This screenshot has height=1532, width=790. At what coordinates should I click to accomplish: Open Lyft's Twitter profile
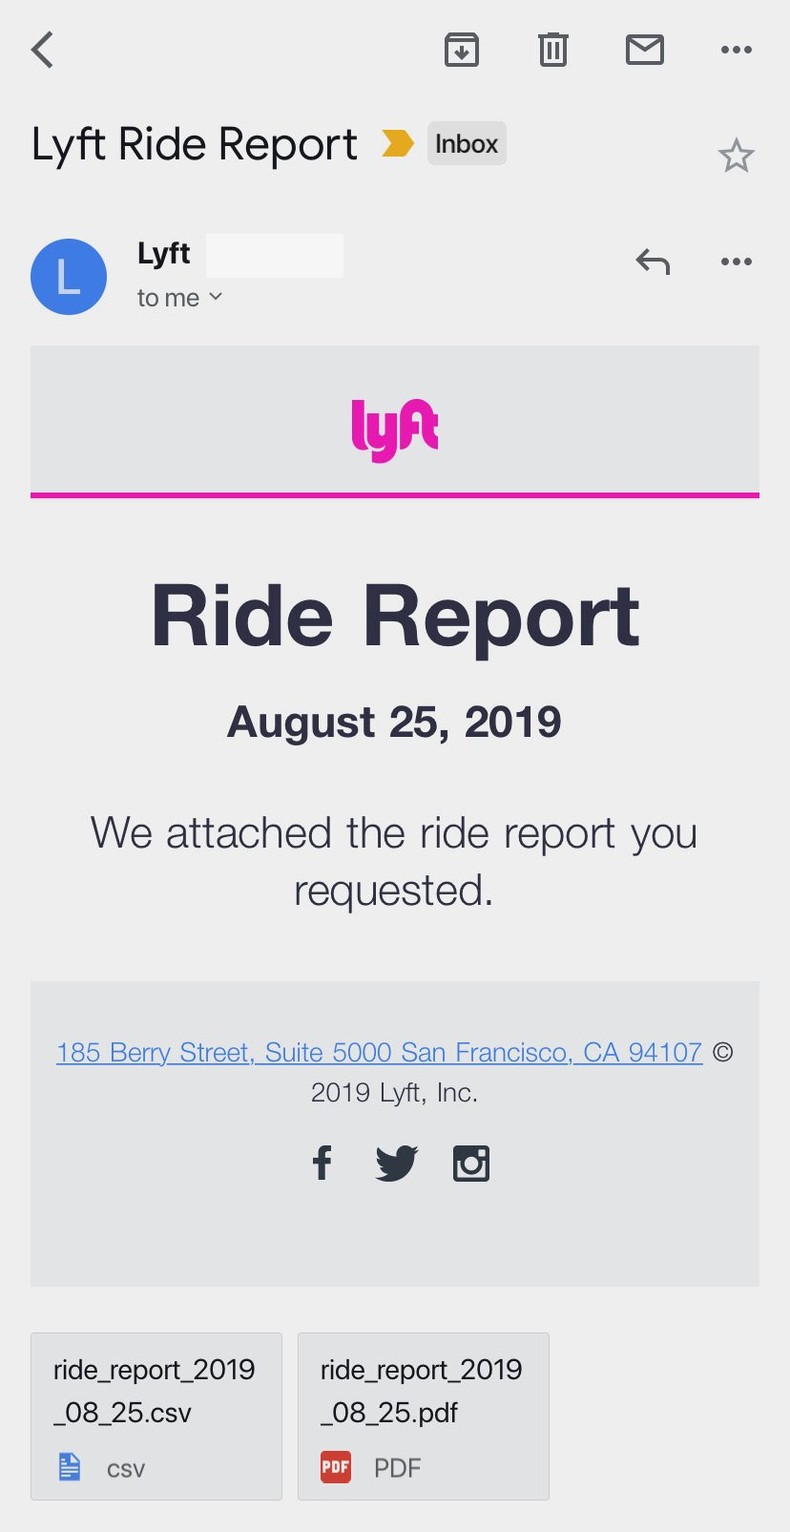pyautogui.click(x=396, y=1162)
